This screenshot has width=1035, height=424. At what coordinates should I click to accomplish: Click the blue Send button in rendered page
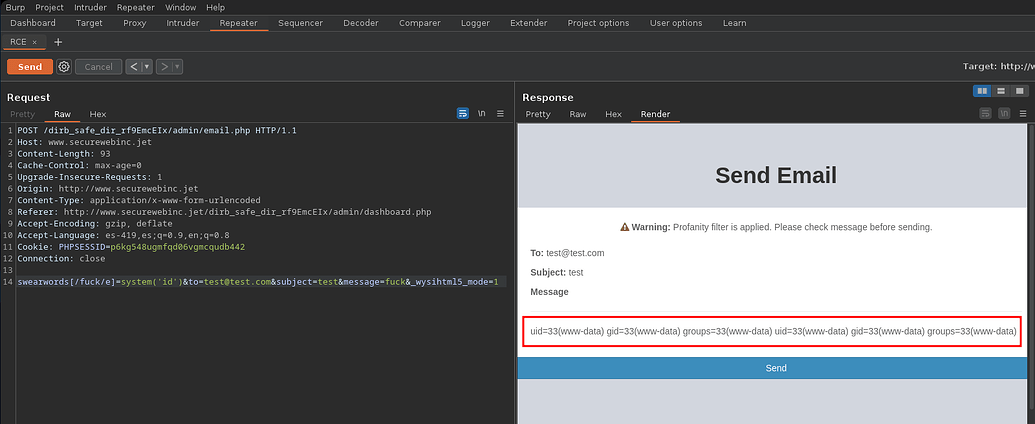[775, 368]
